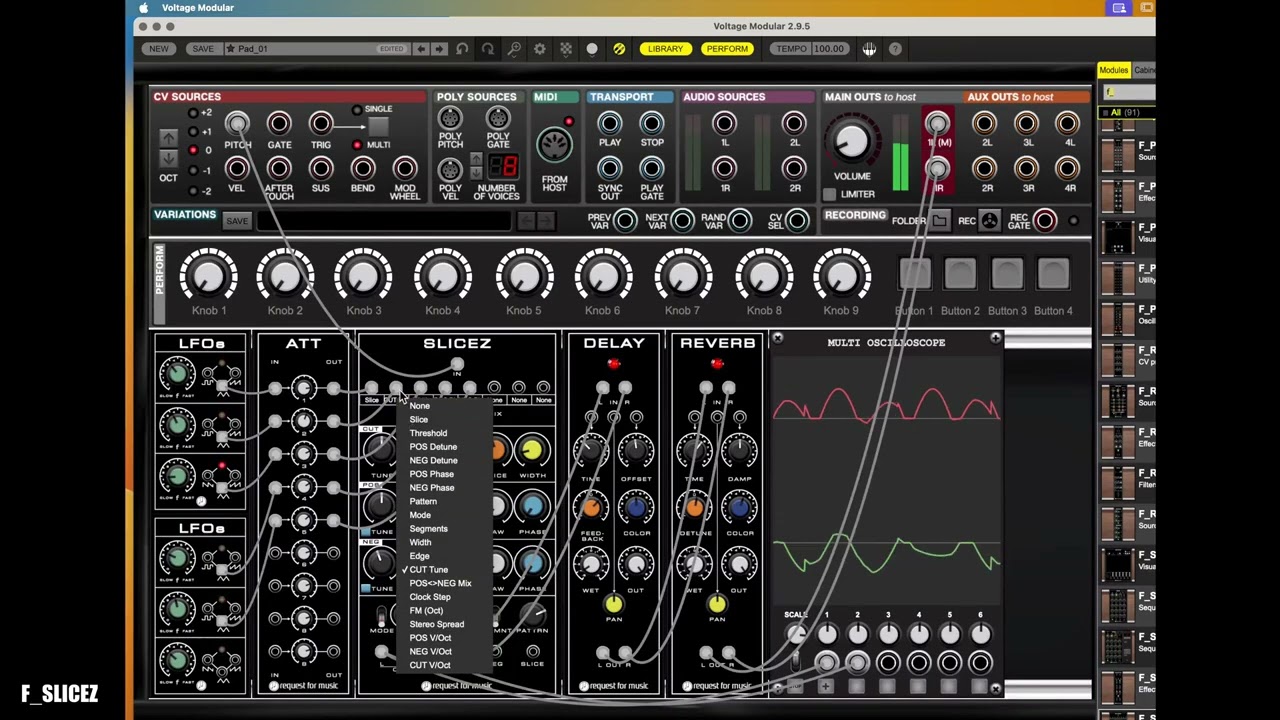
Task: Adjust perform Knob 5
Action: [x=524, y=277]
